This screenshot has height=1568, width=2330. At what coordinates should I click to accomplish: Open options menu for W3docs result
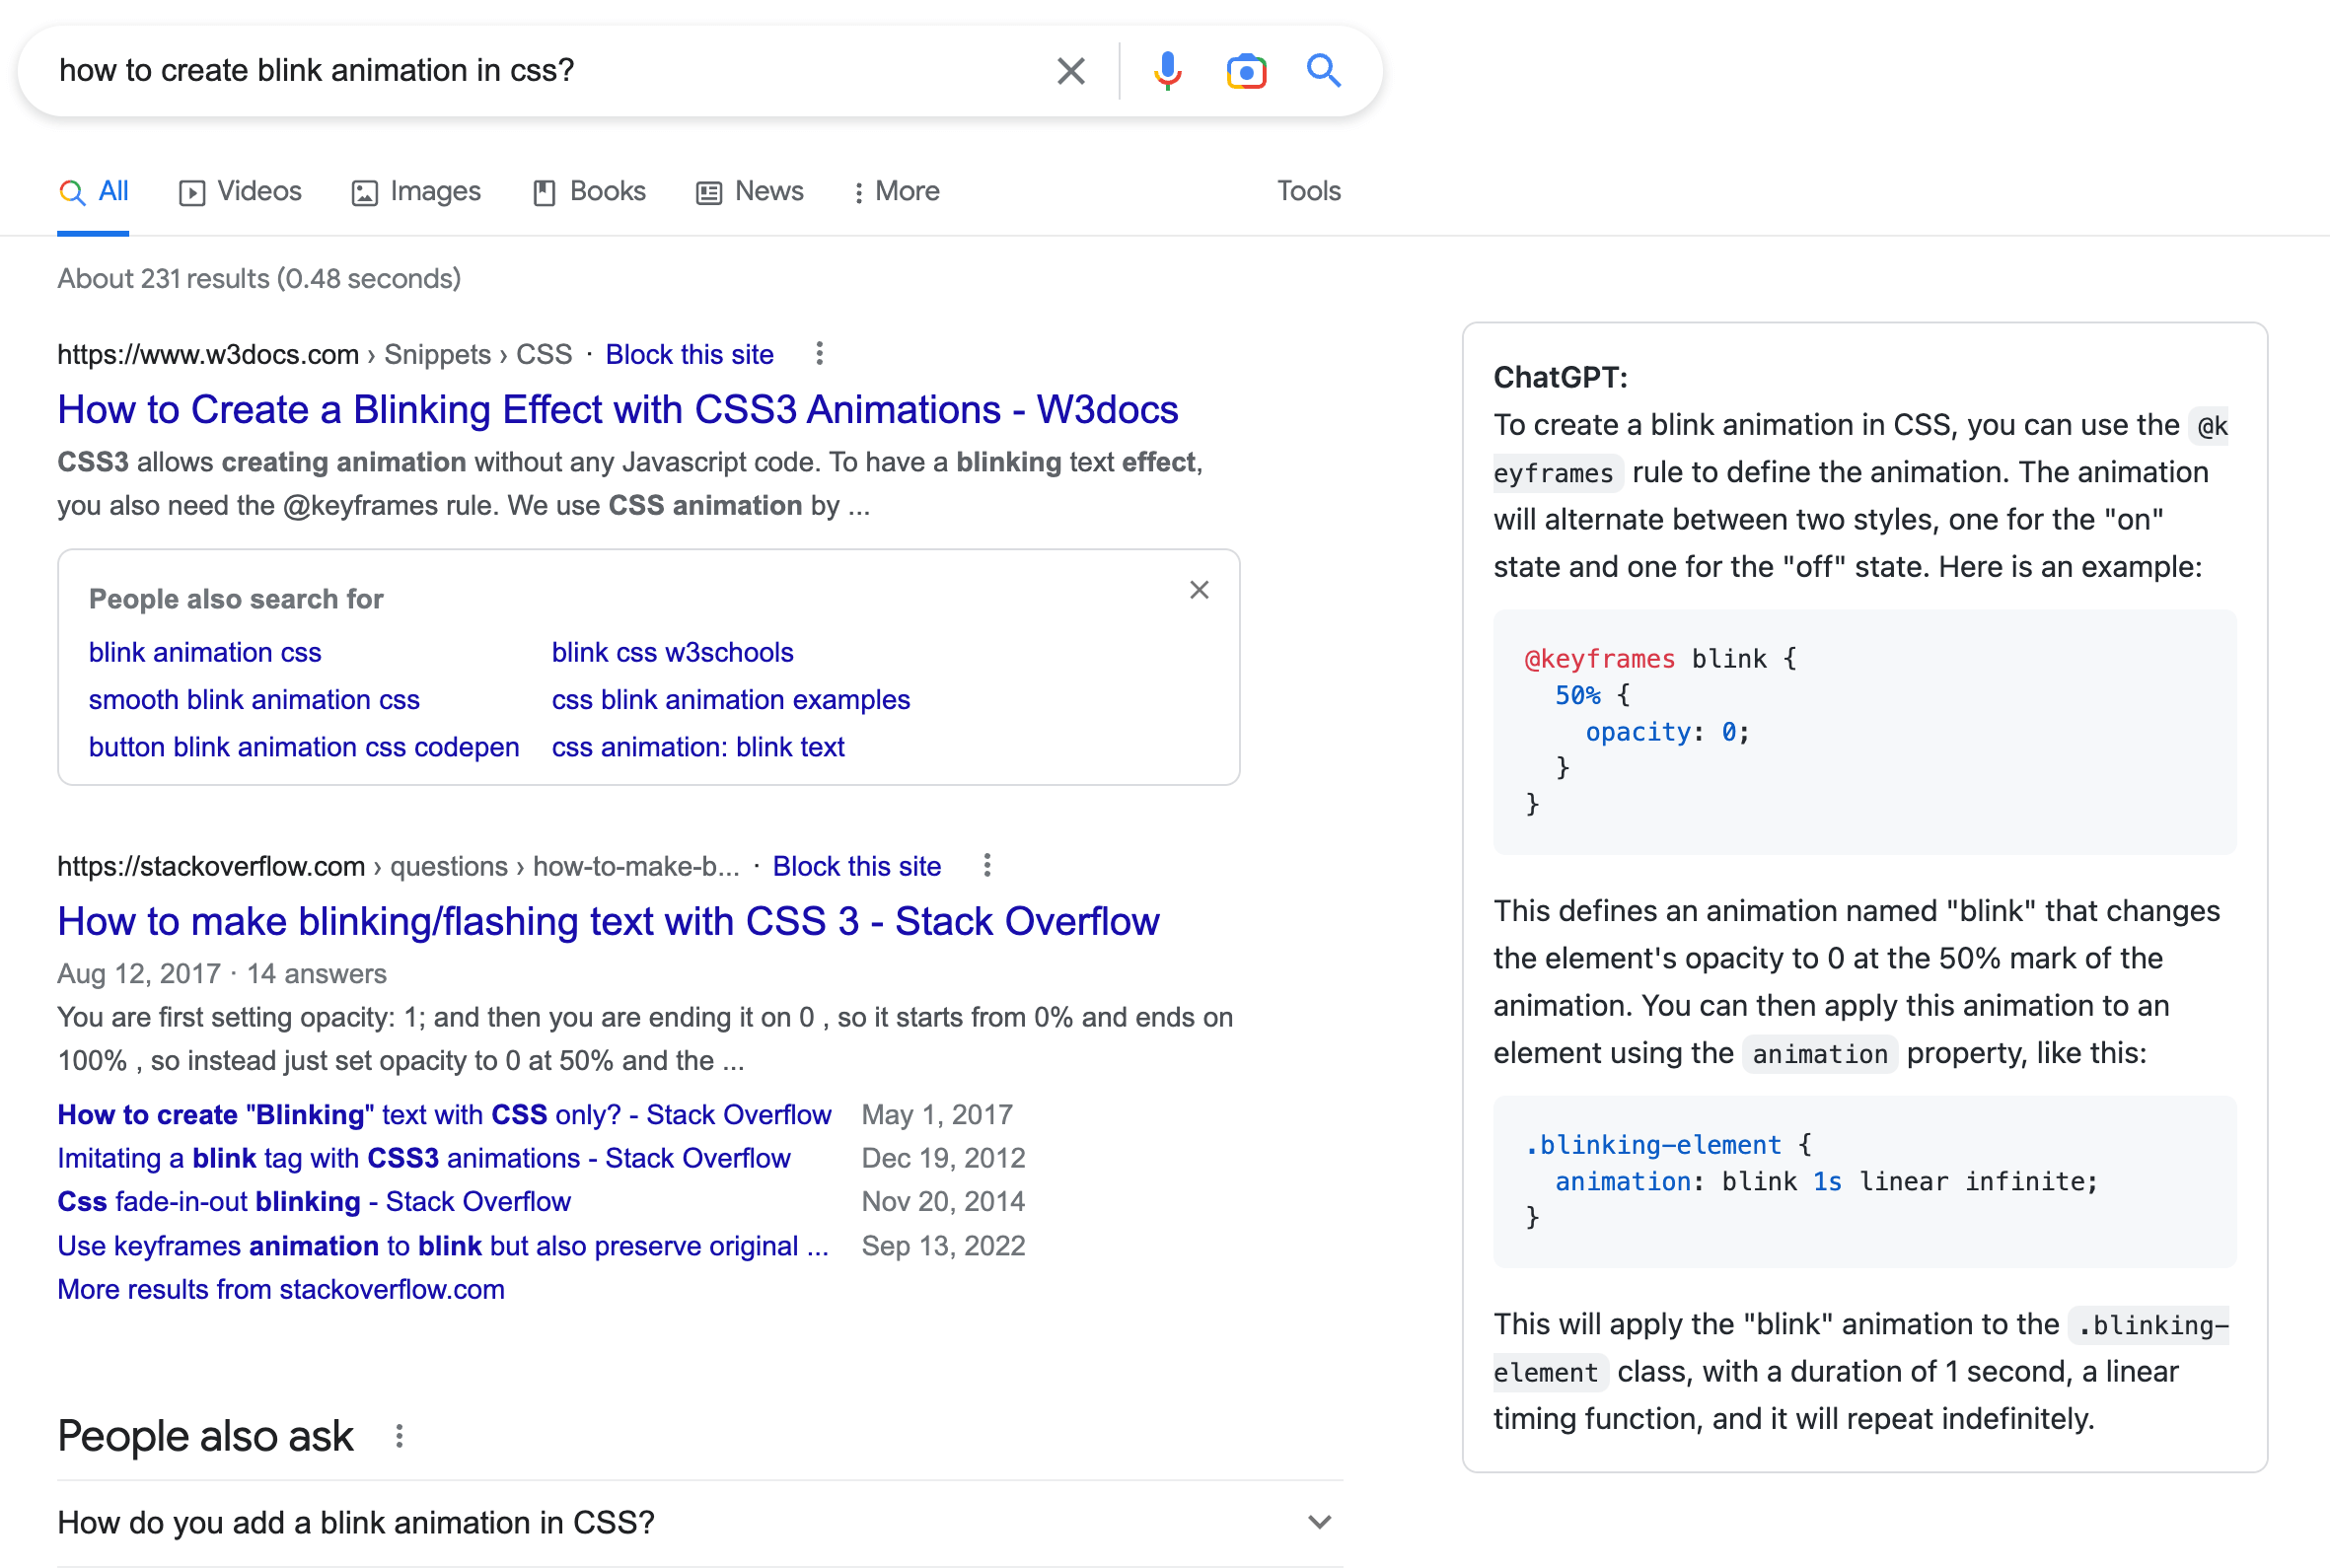pyautogui.click(x=819, y=354)
